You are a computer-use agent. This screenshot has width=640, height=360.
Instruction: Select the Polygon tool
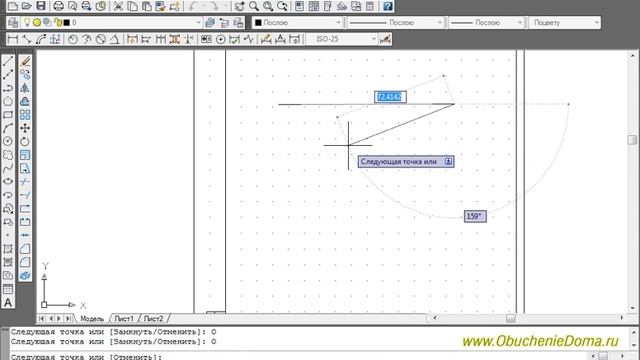[x=8, y=101]
